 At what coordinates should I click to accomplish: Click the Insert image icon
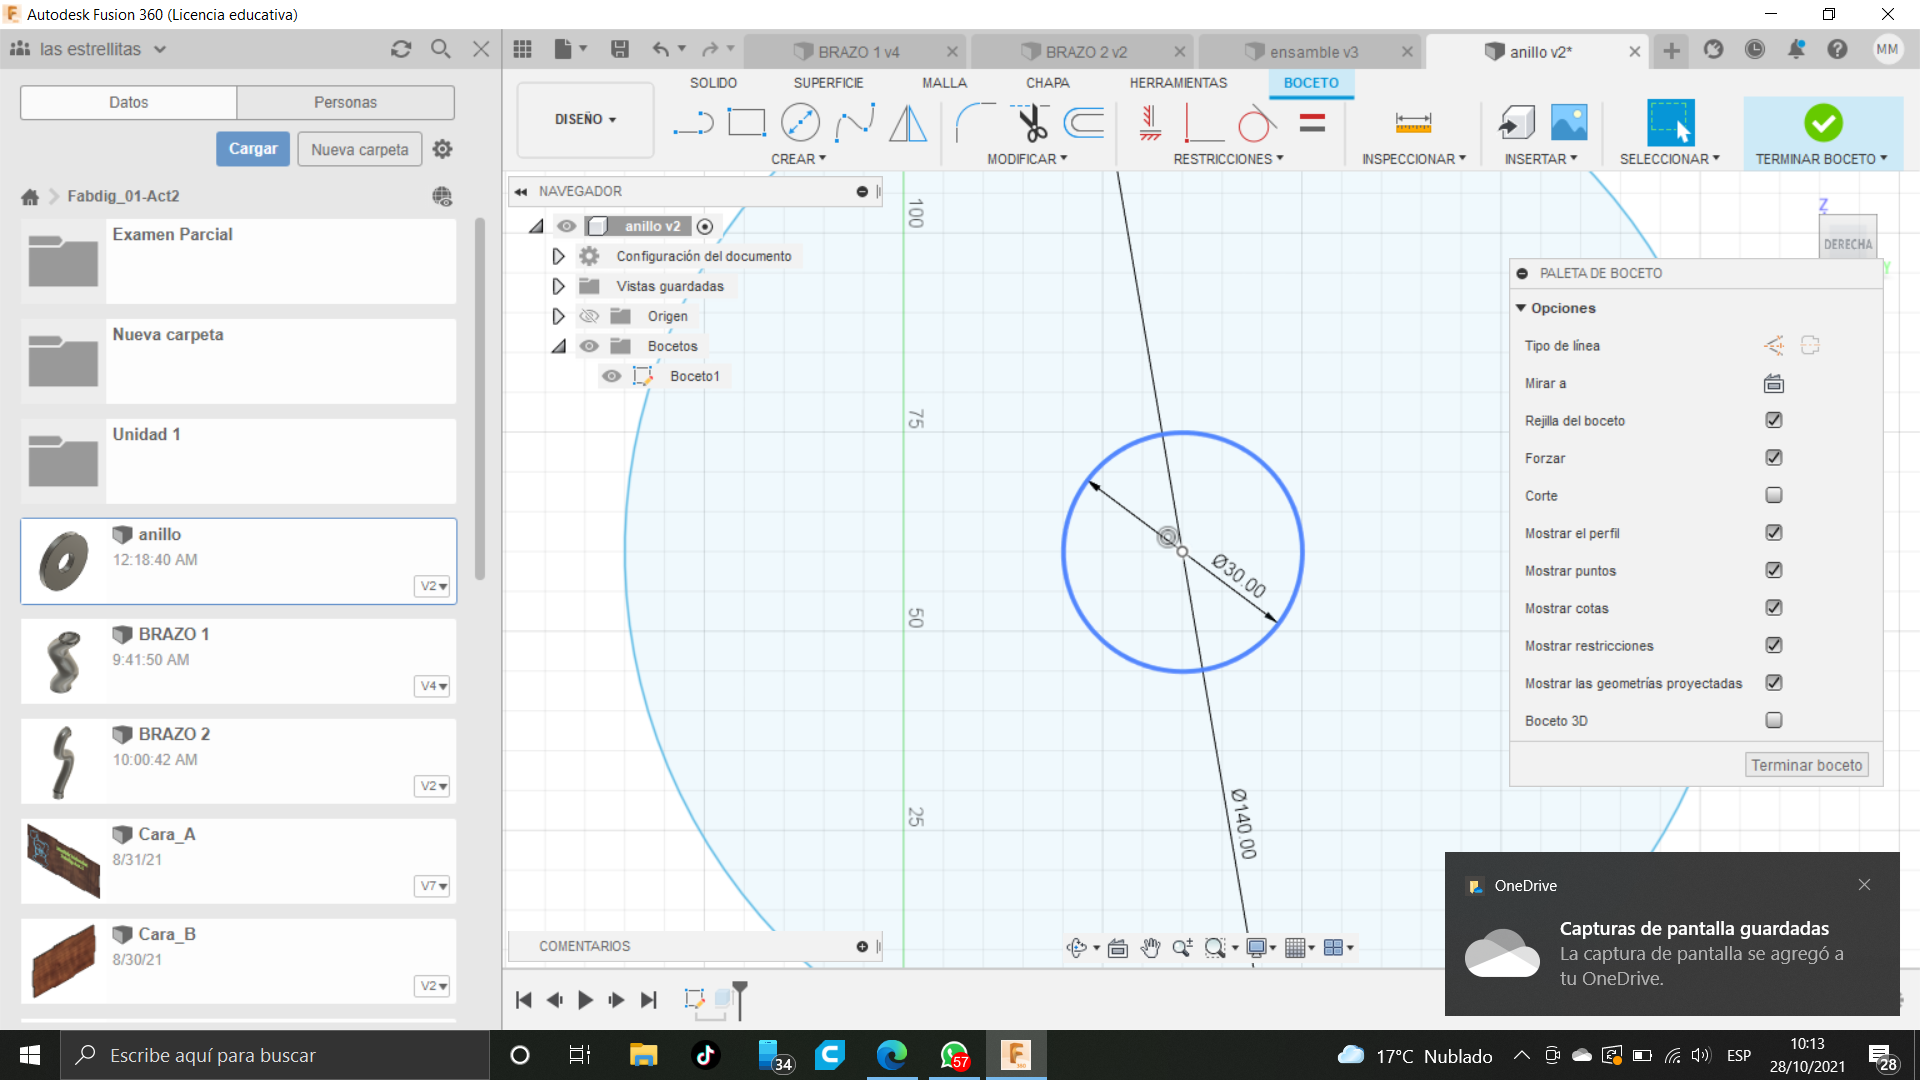pos(1569,123)
